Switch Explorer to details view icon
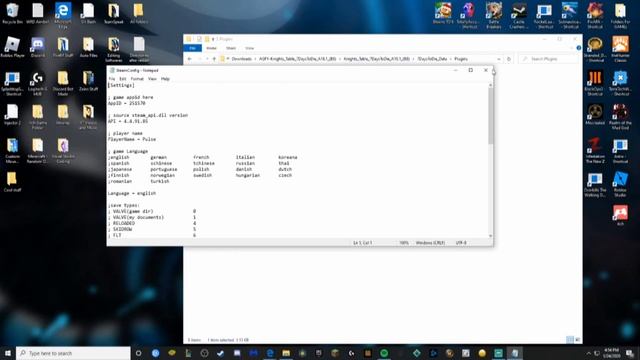Image resolution: width=640 pixels, height=360 pixels. pyautogui.click(x=569, y=340)
